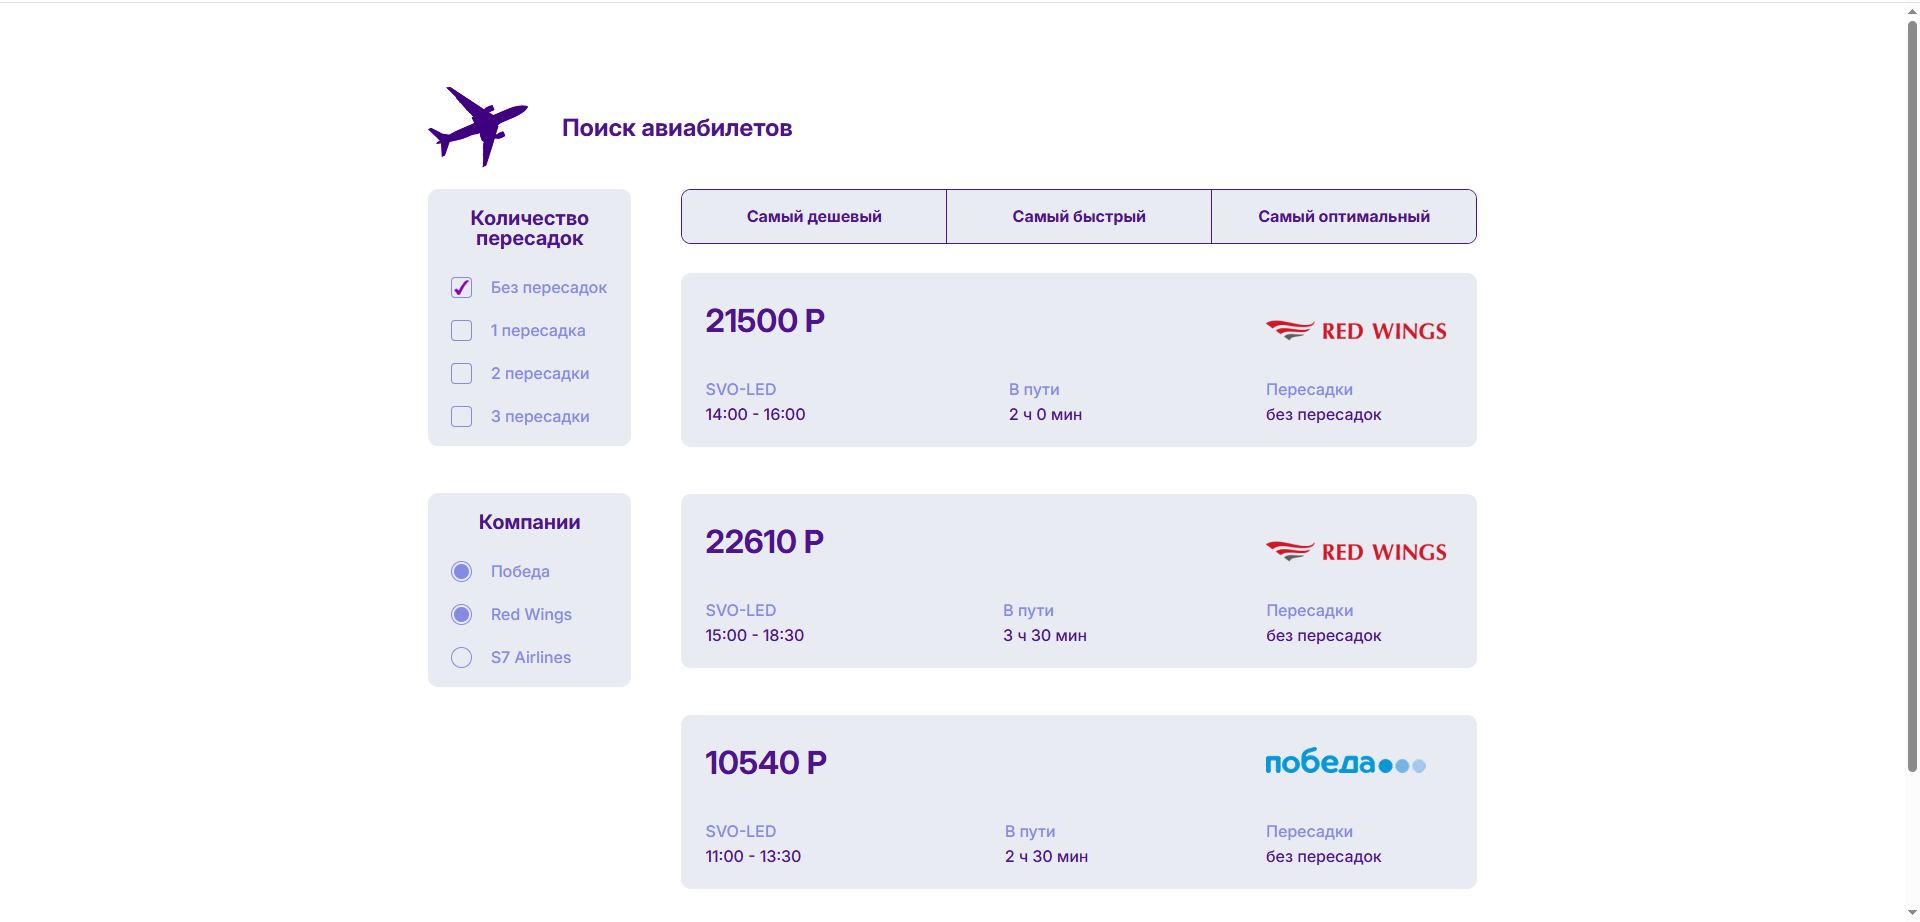
Task: Enable the '1 пересадка' filter checkbox
Action: (x=461, y=331)
